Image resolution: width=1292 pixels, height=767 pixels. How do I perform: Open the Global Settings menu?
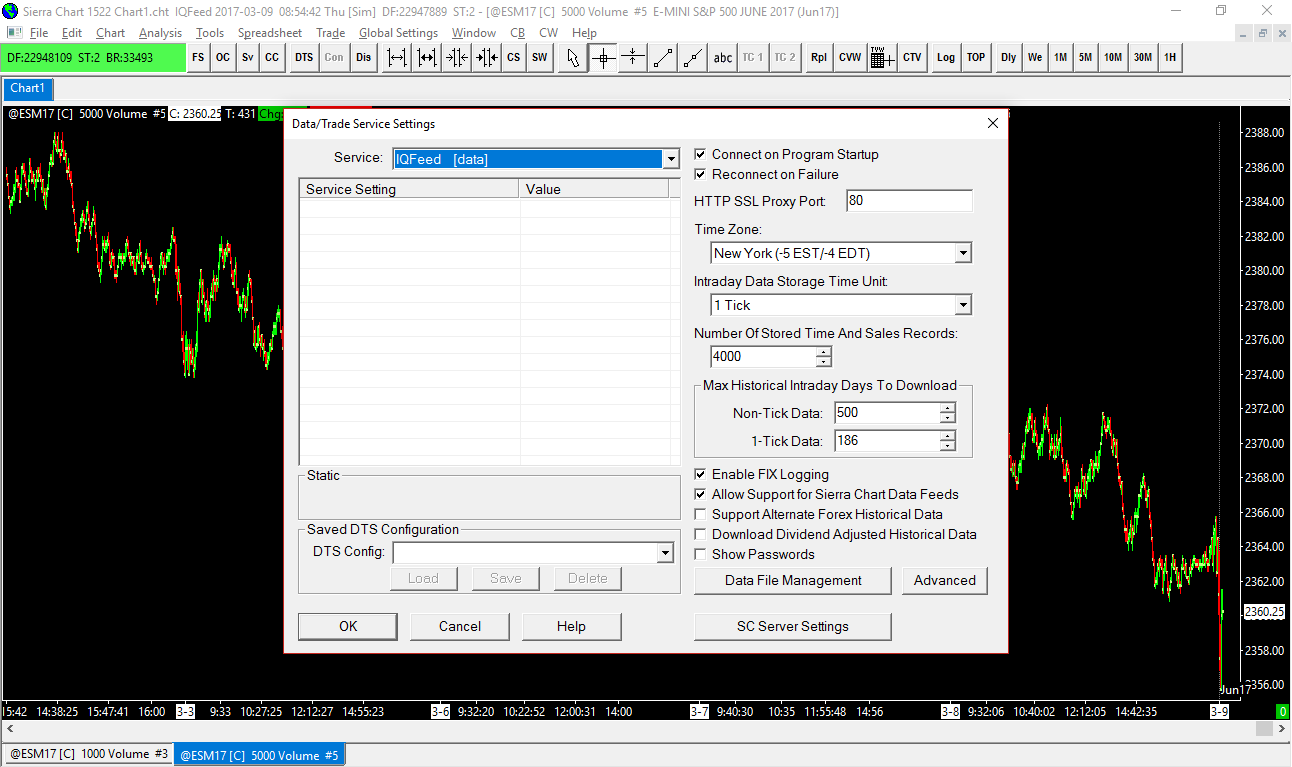pos(398,33)
